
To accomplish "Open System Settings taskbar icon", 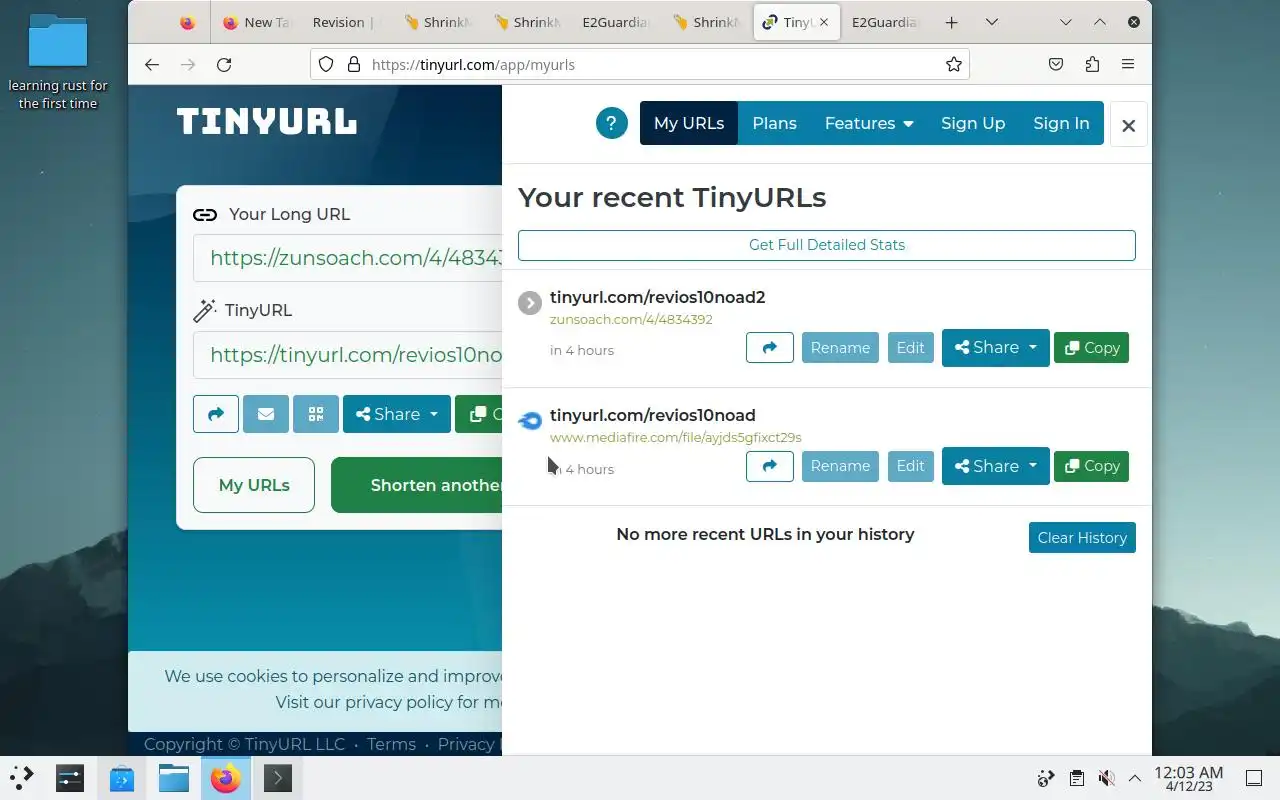I will [x=69, y=777].
